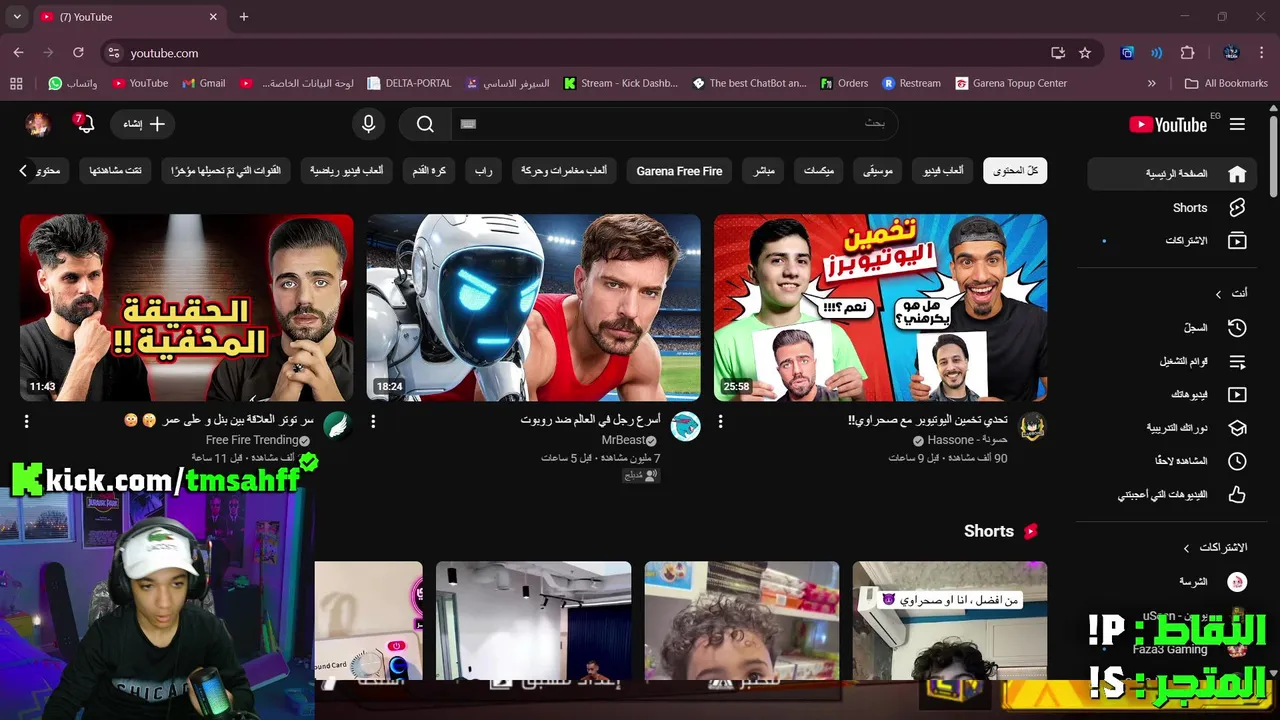Open the MrBeast channel name link
1280x720 pixels.
(623, 440)
